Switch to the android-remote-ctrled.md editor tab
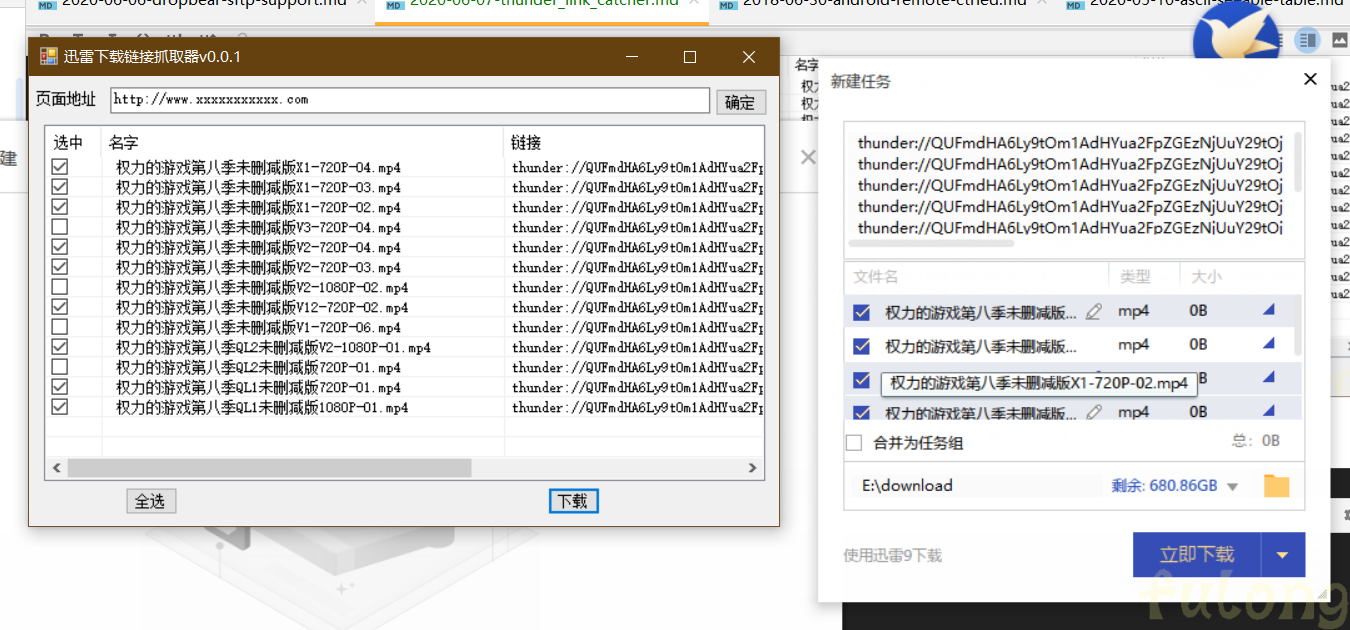Viewport: 1350px width, 630px height. pos(883,5)
